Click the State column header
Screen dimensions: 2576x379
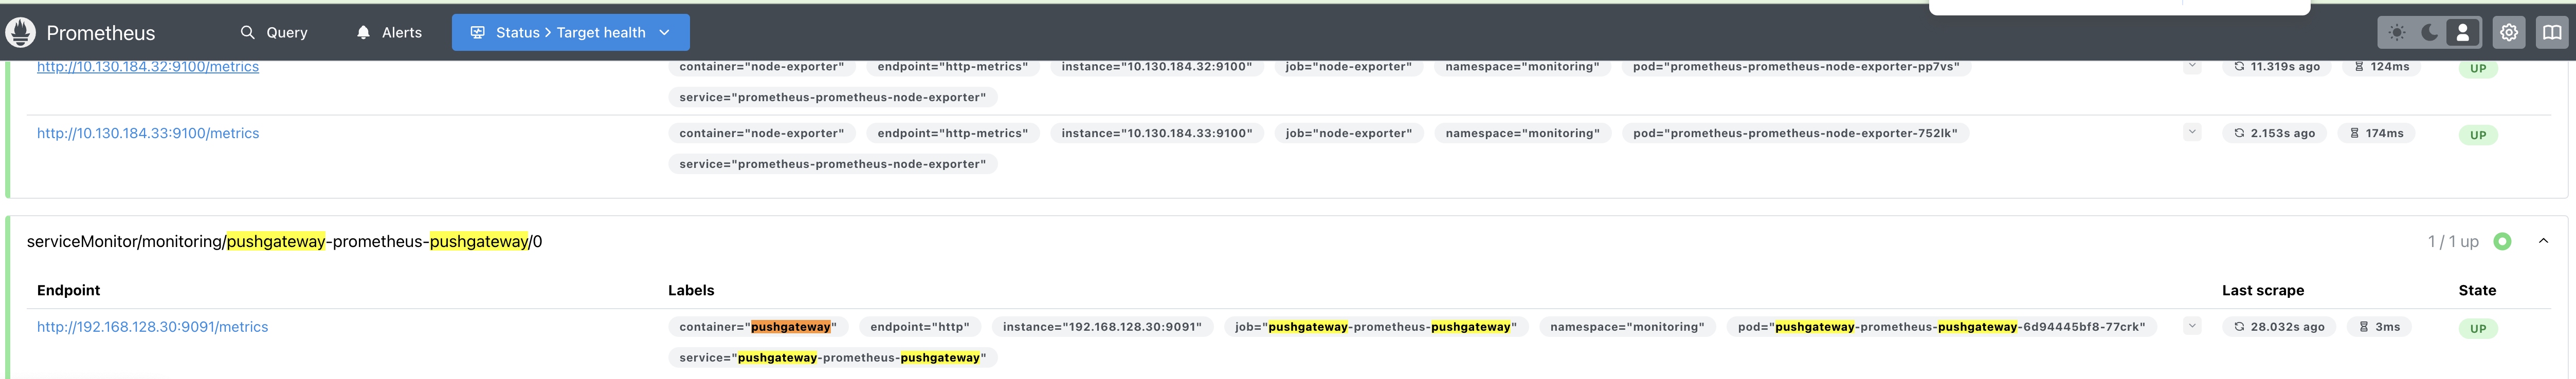pyautogui.click(x=2477, y=290)
